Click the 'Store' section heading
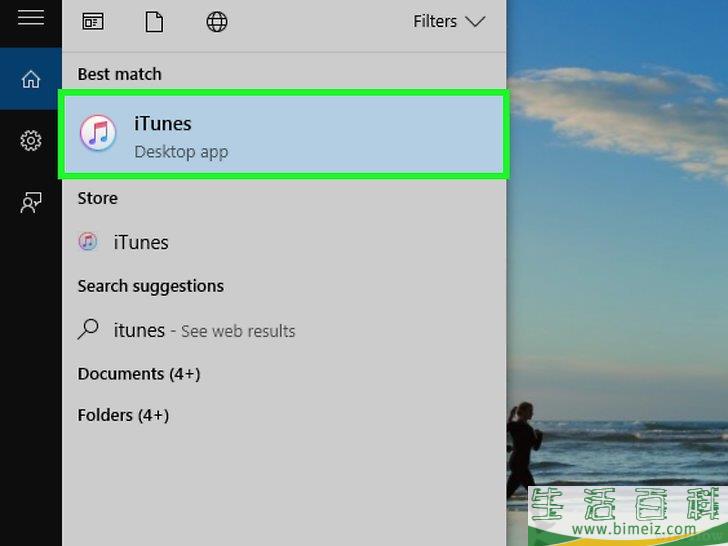 point(98,198)
